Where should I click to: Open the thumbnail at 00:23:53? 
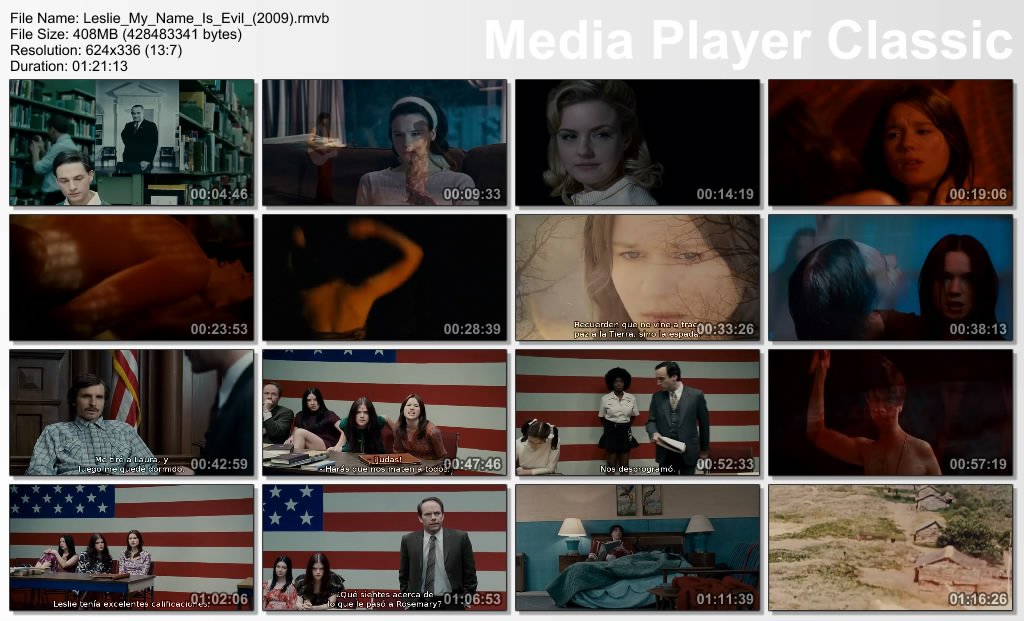click(132, 278)
